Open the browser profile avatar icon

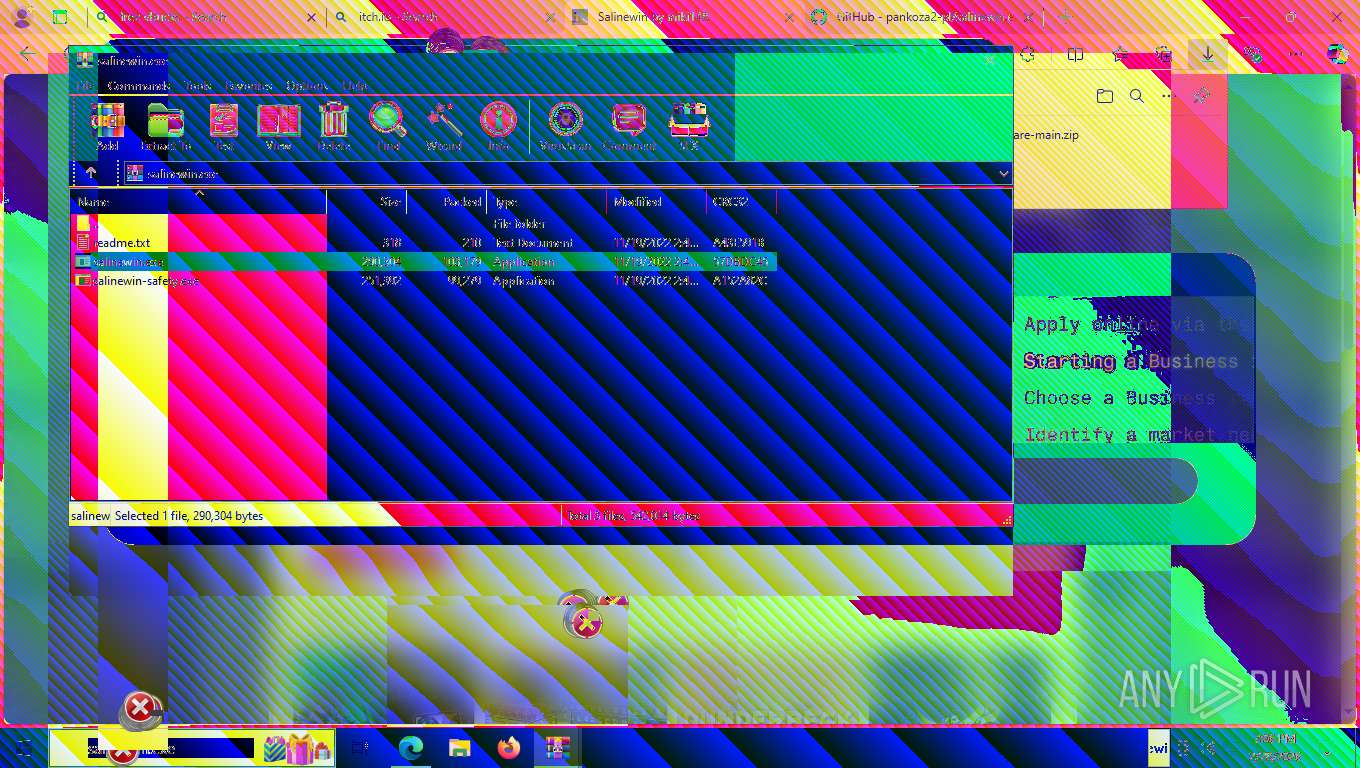[21, 17]
